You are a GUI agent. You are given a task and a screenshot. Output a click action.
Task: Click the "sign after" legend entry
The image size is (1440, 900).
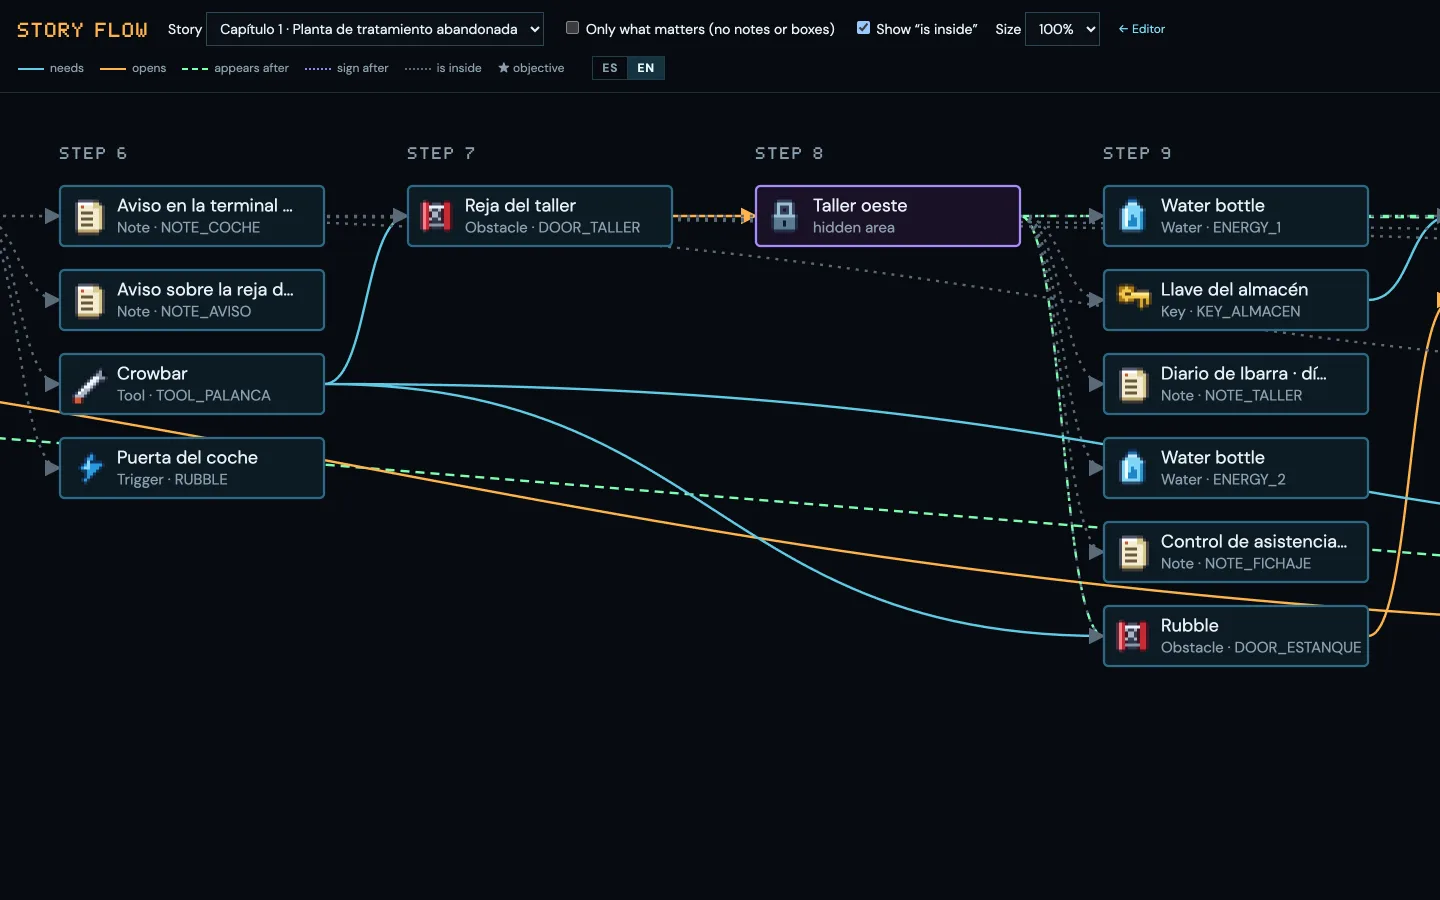tap(346, 68)
